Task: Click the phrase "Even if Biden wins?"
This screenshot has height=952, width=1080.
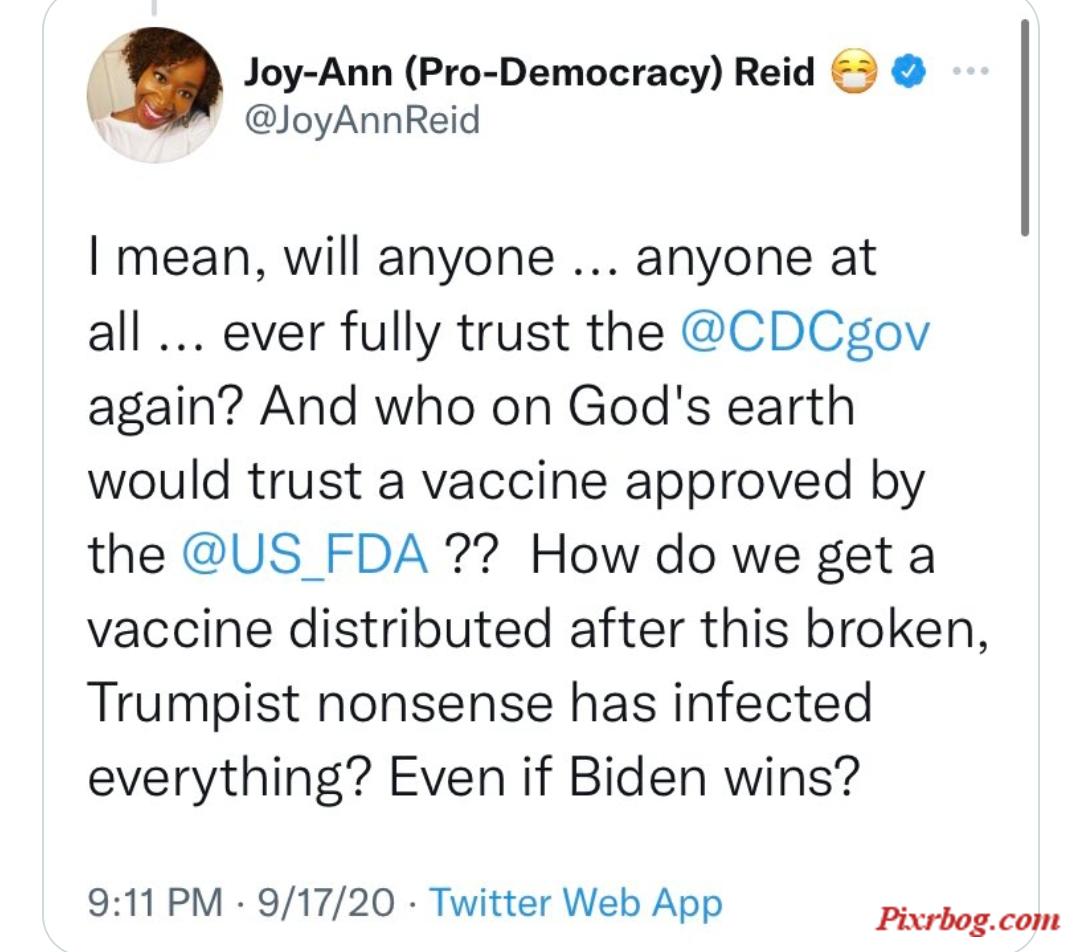Action: 625,778
